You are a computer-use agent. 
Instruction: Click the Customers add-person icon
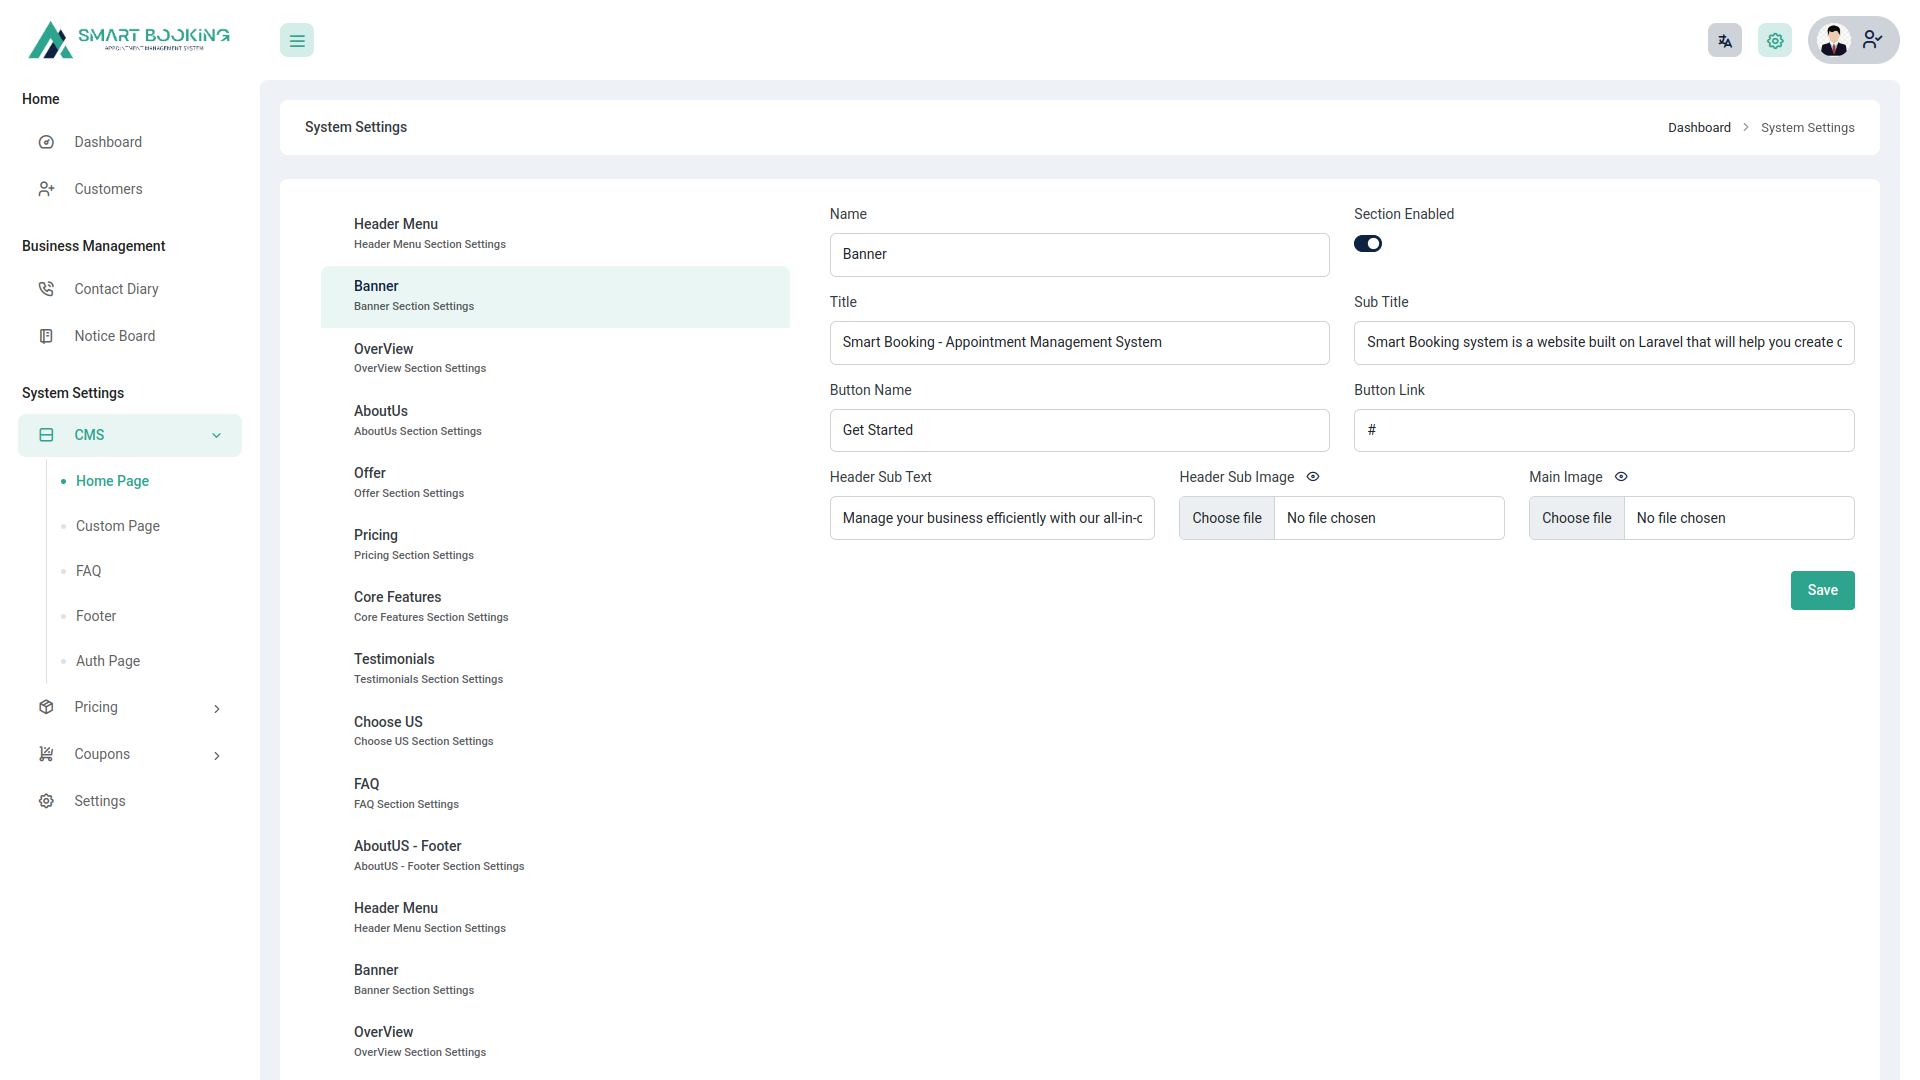point(46,189)
